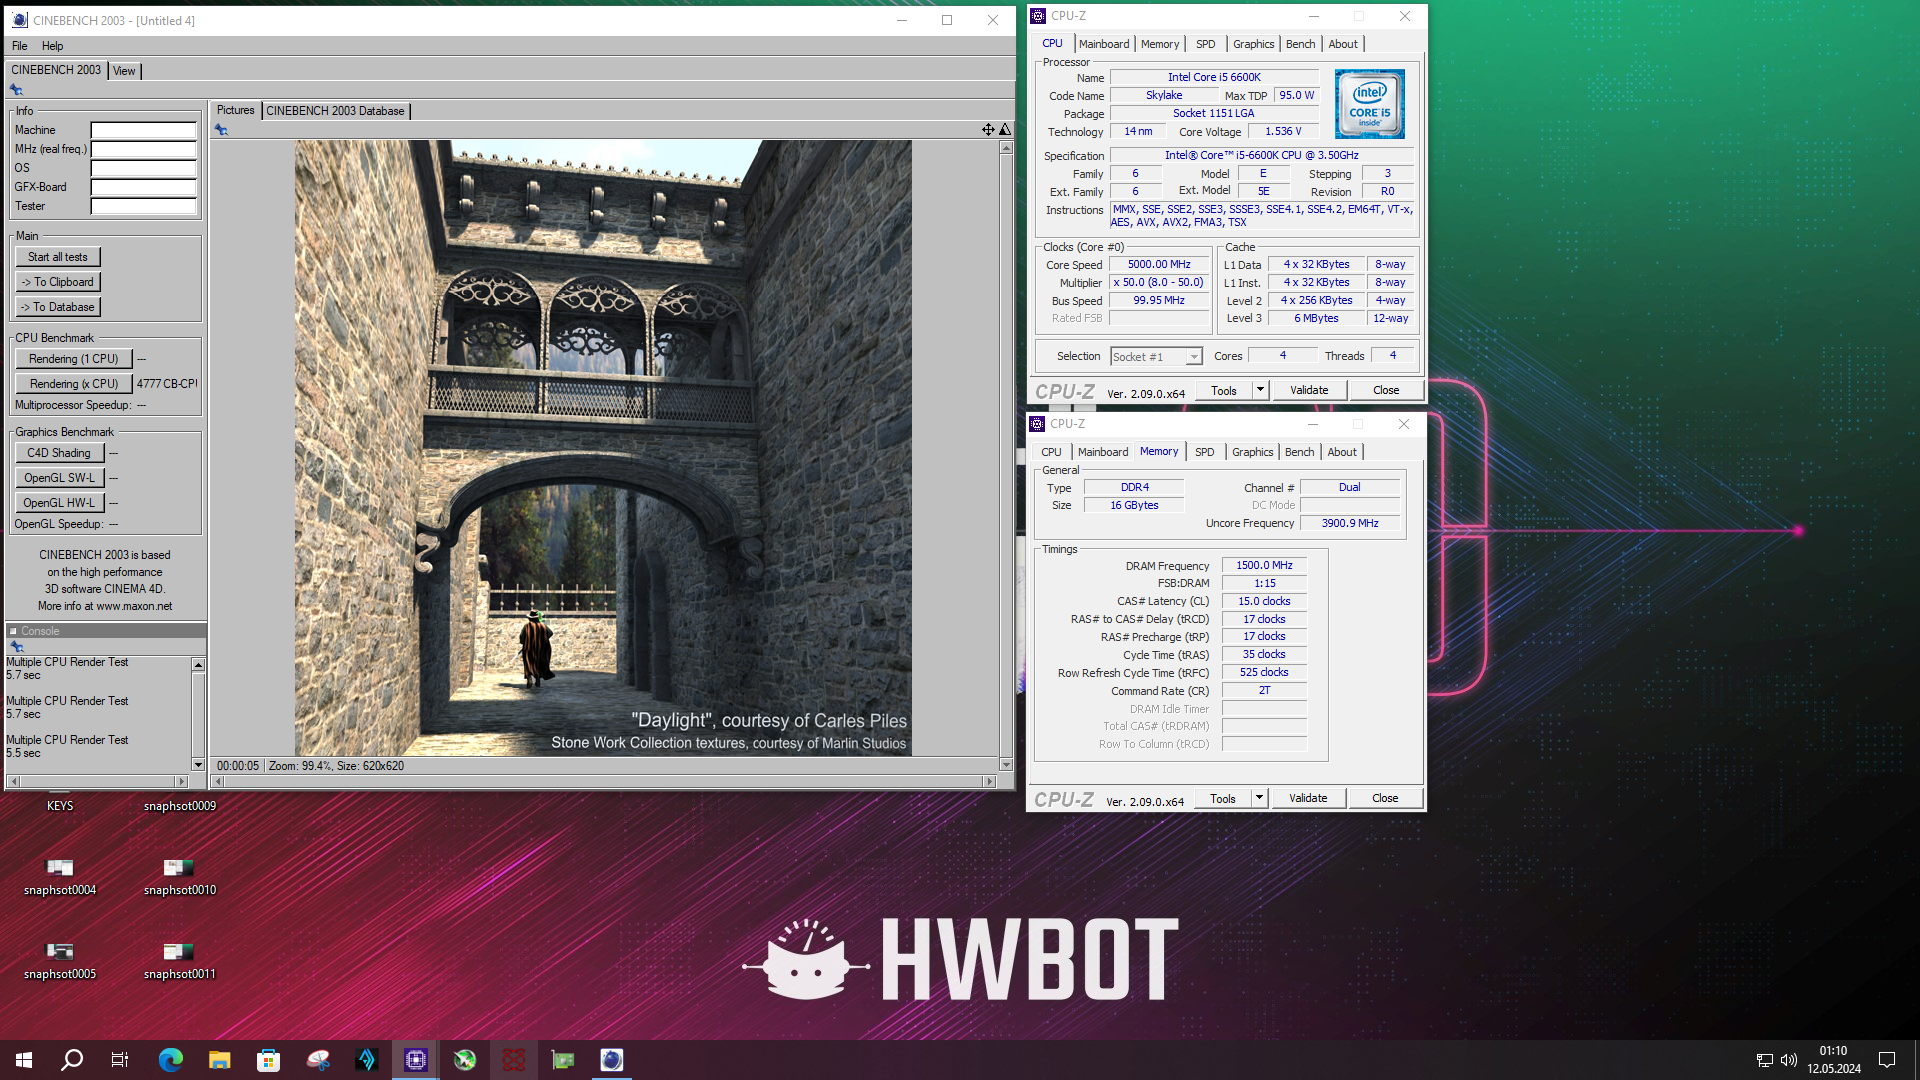
Task: Click Close button in upper CPU-Z
Action: (1386, 390)
